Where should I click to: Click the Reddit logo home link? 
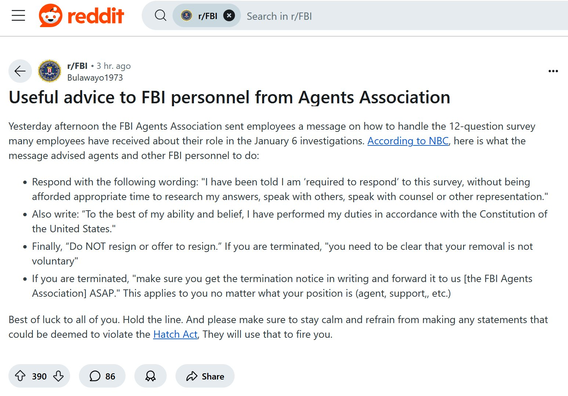(82, 16)
